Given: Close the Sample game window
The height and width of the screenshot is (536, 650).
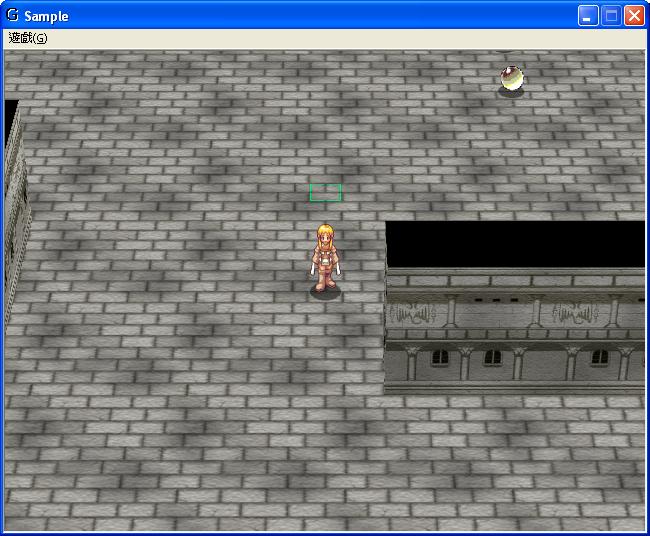Looking at the screenshot, I should (x=634, y=16).
